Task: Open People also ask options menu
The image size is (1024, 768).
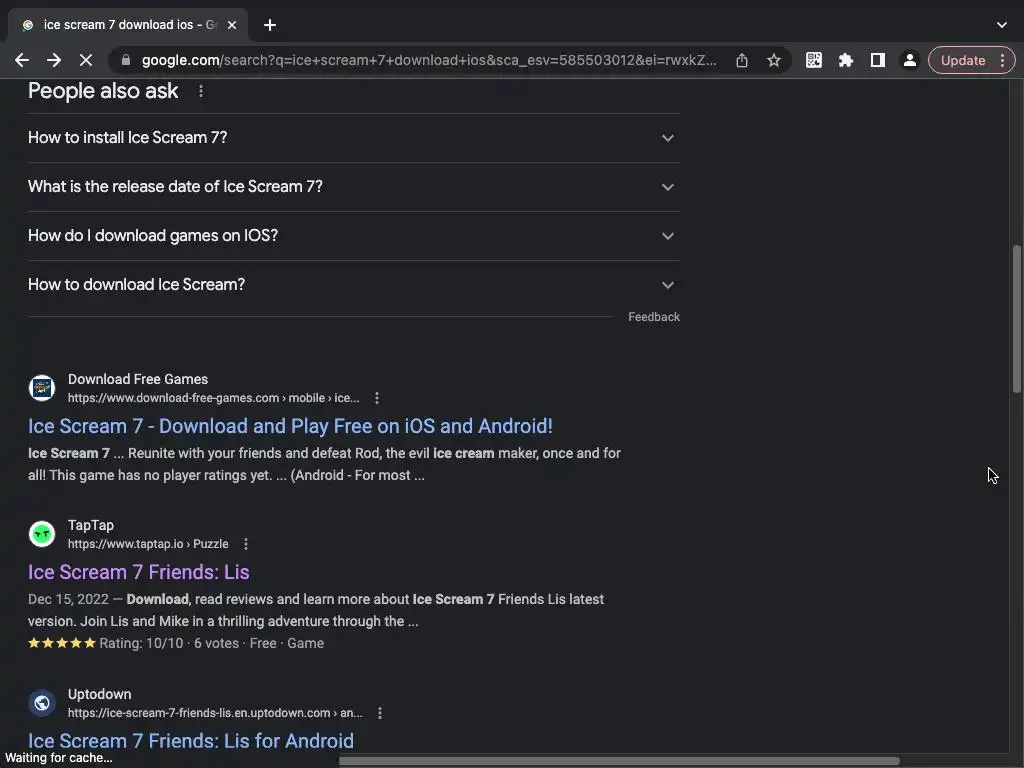Action: (200, 91)
